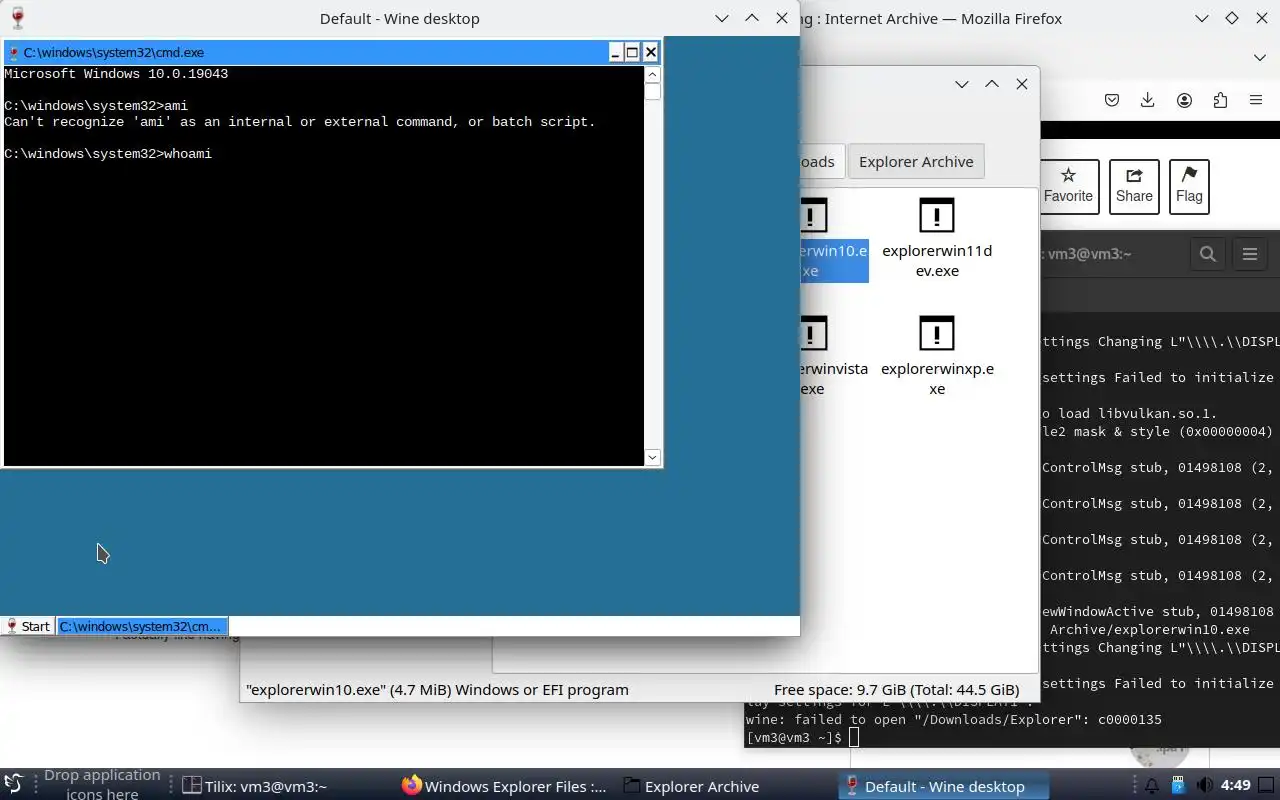Switch to Firefox Windows Explorer Files taskbar entry
The image size is (1280, 800).
point(505,786)
